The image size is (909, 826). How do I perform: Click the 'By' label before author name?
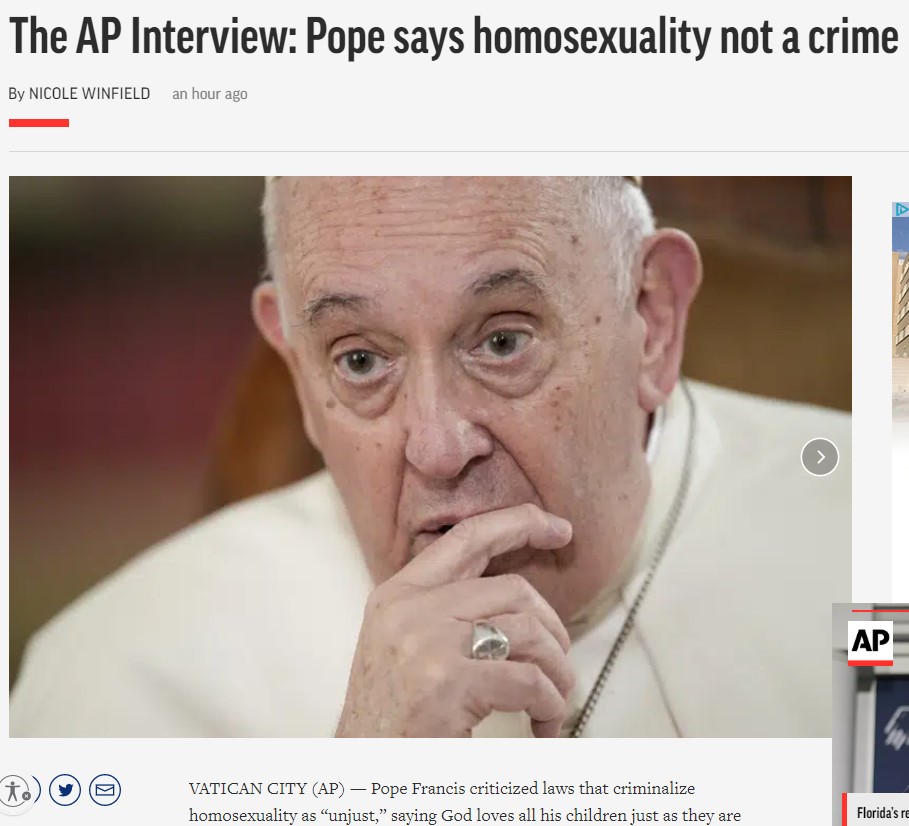(17, 94)
